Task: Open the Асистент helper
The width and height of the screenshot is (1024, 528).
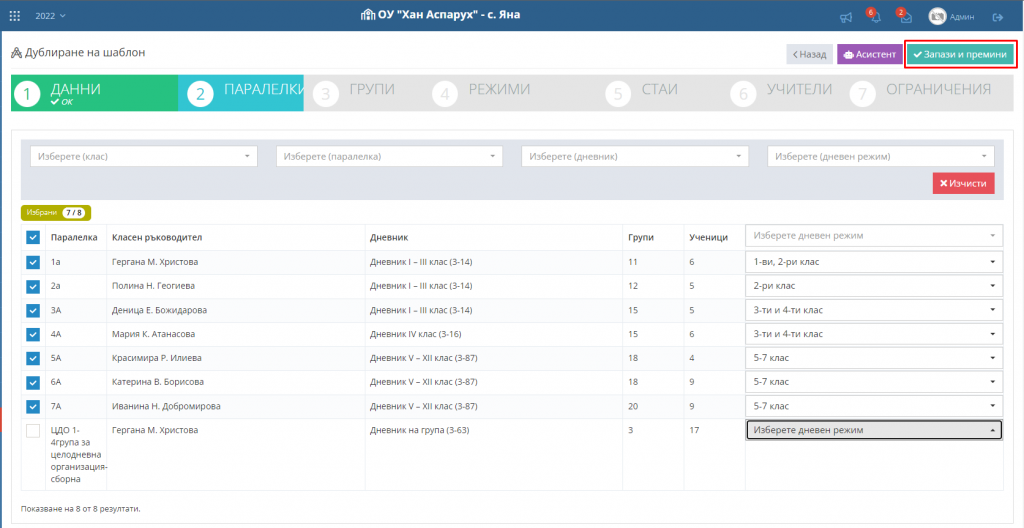Action: [x=869, y=55]
